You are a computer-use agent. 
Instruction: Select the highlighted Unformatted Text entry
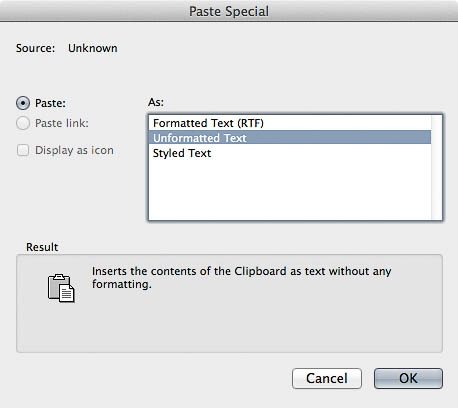pos(290,138)
